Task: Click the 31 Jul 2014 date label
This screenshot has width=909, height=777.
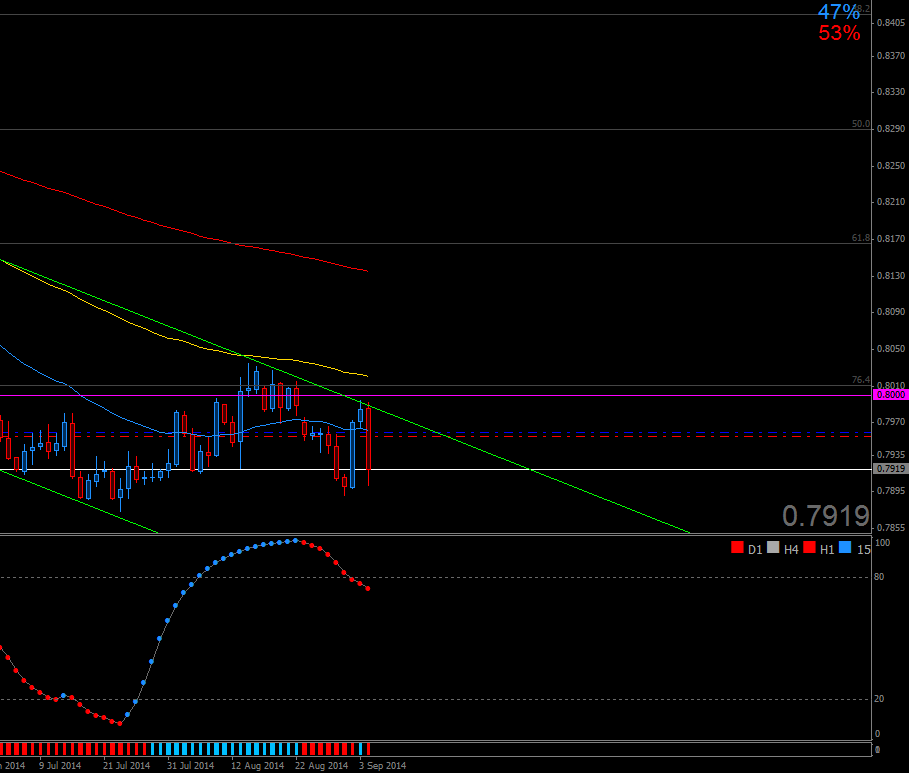Action: pos(190,766)
